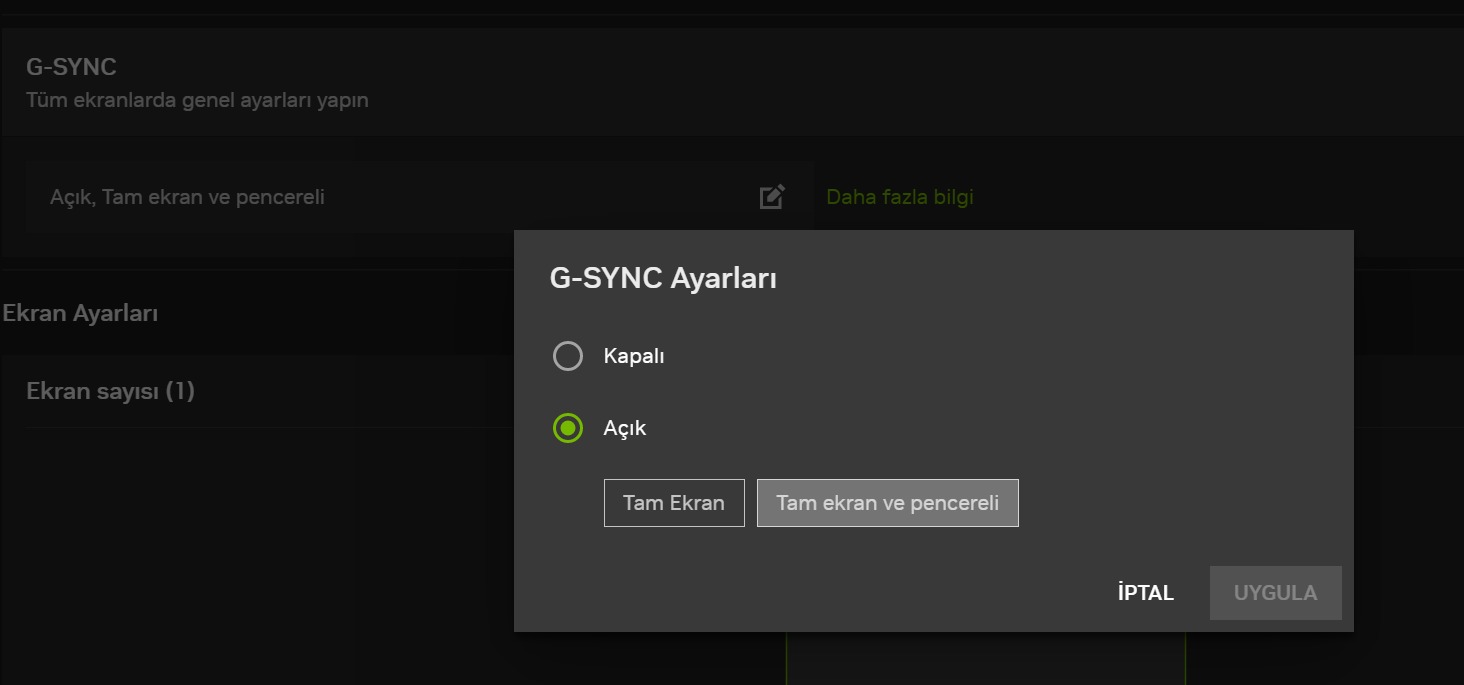Click the Açık label text
The width and height of the screenshot is (1464, 685).
point(625,429)
